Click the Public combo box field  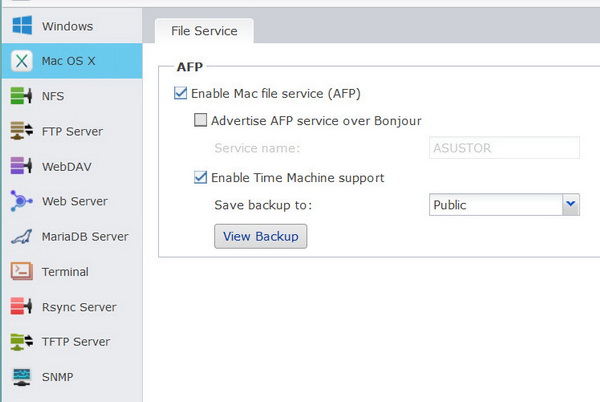point(494,205)
